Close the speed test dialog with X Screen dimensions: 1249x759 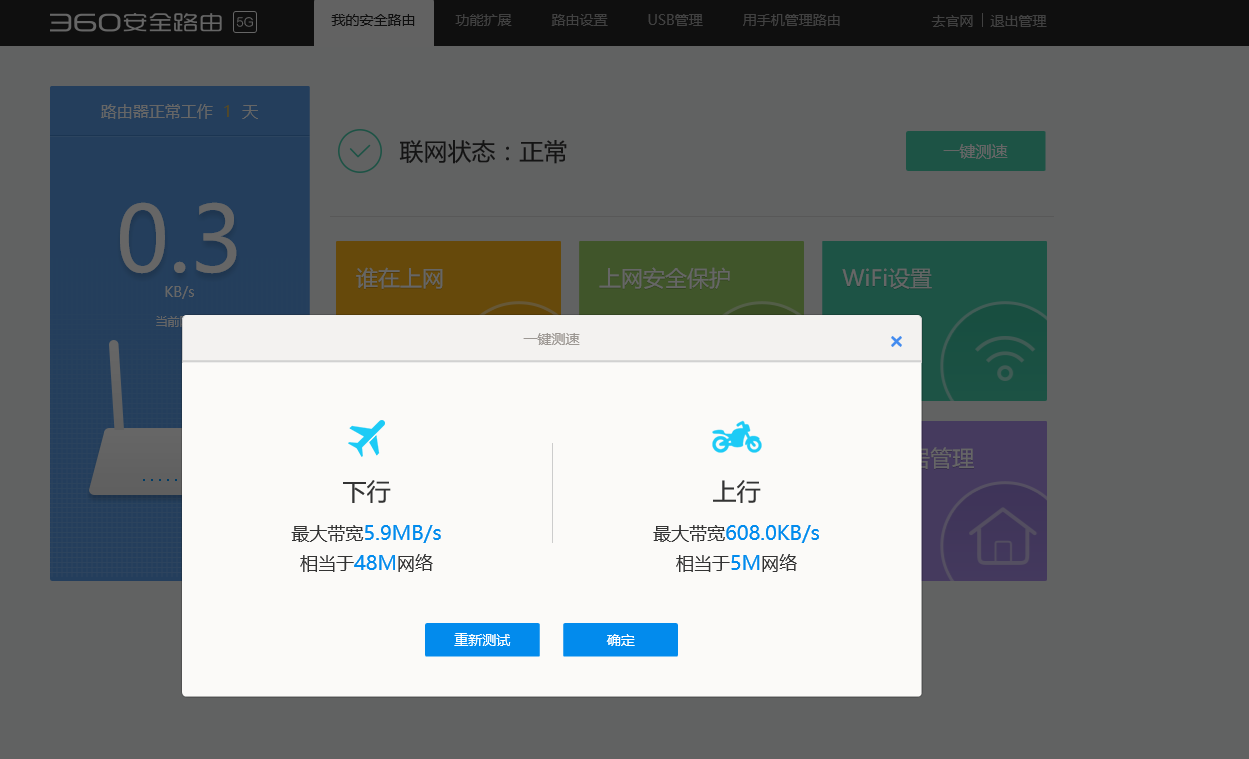tap(896, 341)
